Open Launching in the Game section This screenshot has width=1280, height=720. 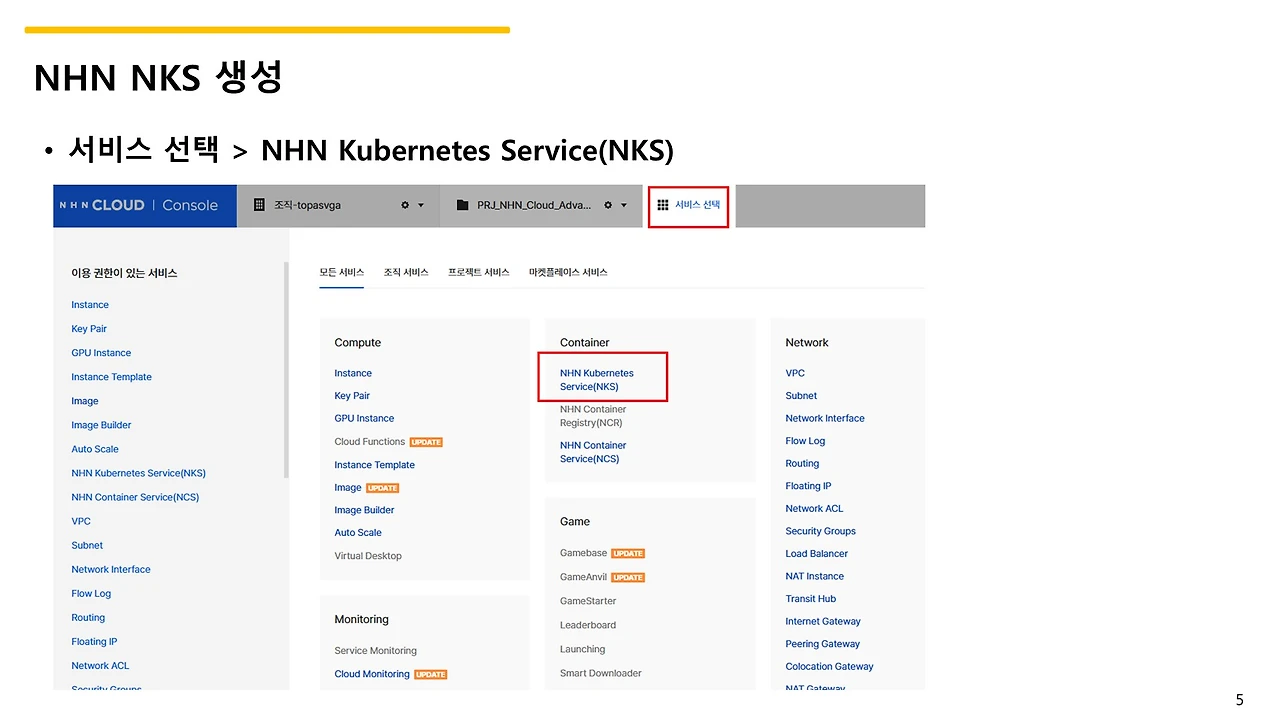583,649
